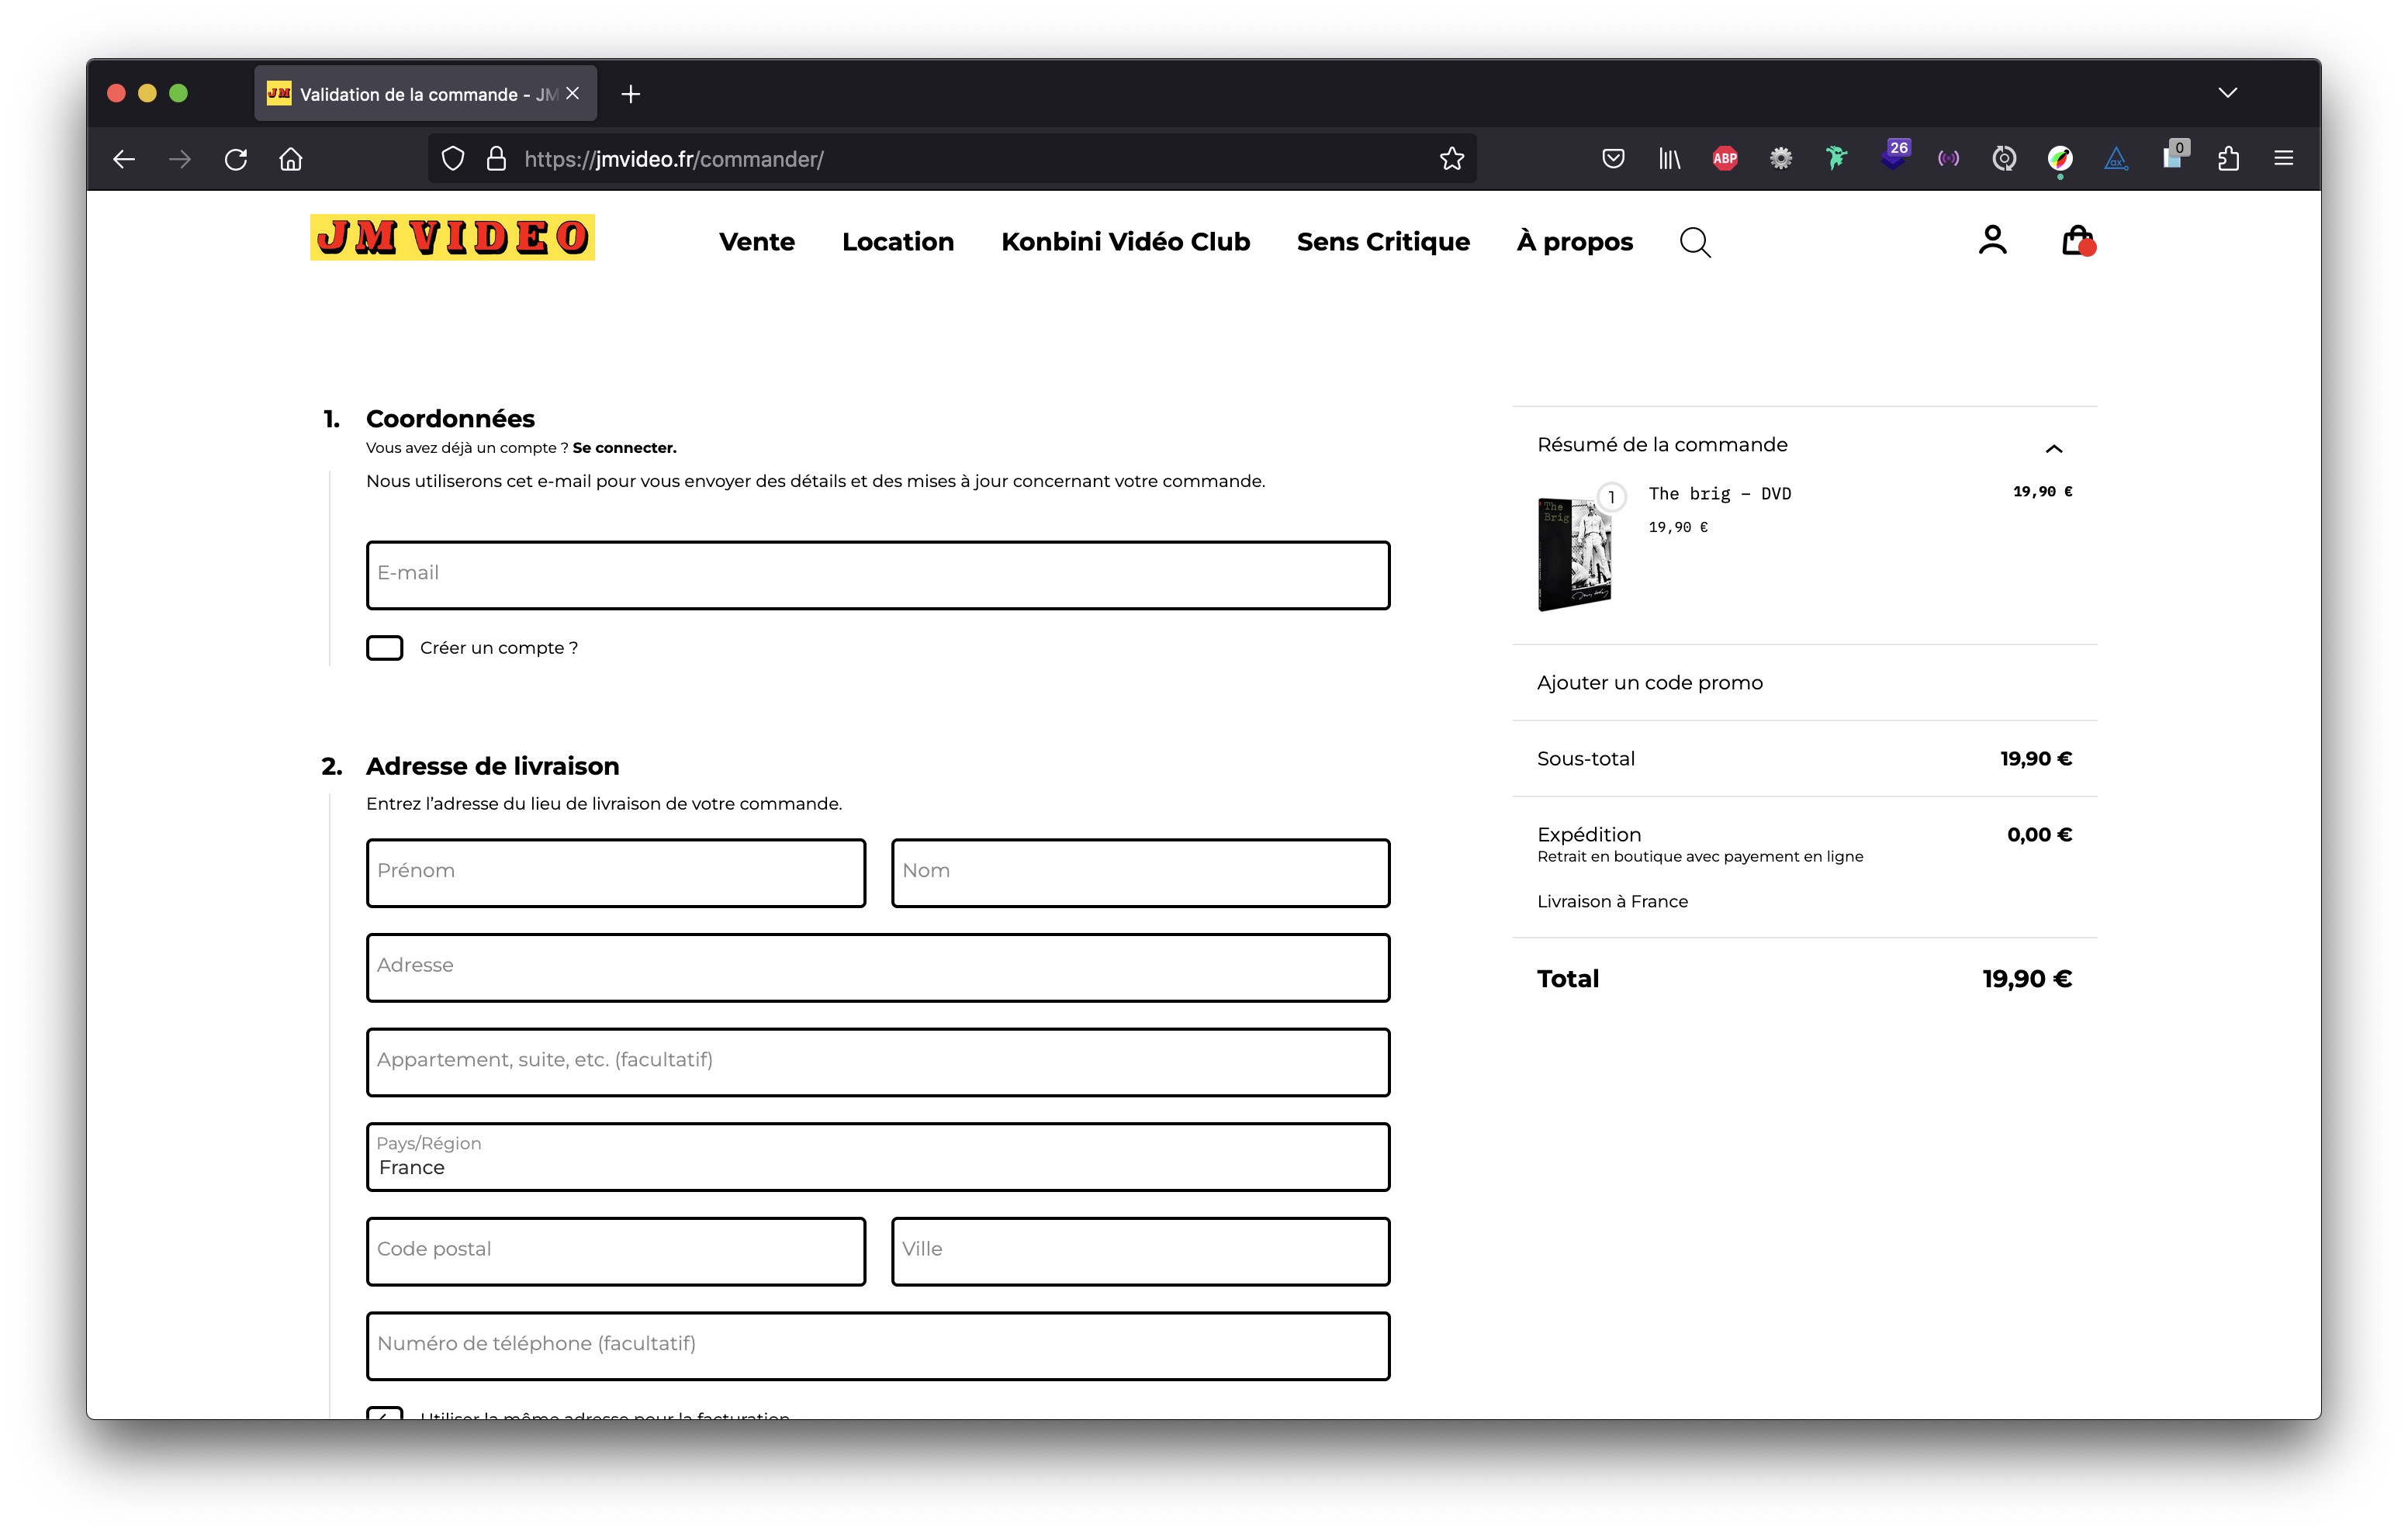2408x1534 pixels.
Task: Click the shield tracking protection icon
Action: 453,159
